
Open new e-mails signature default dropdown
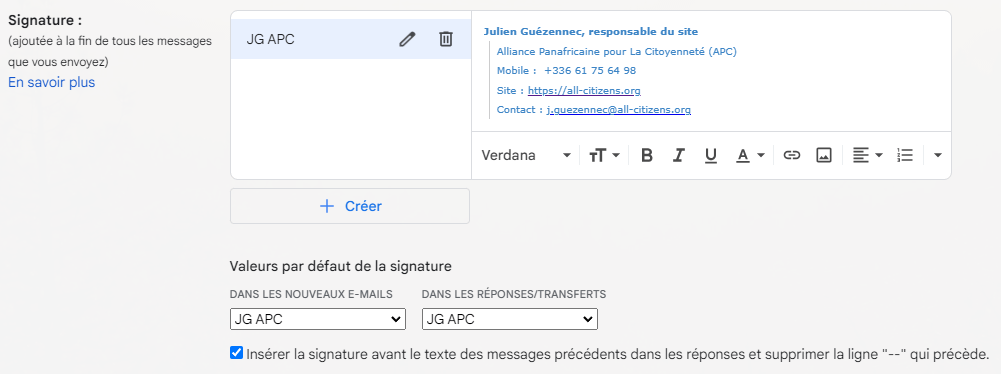click(x=318, y=319)
